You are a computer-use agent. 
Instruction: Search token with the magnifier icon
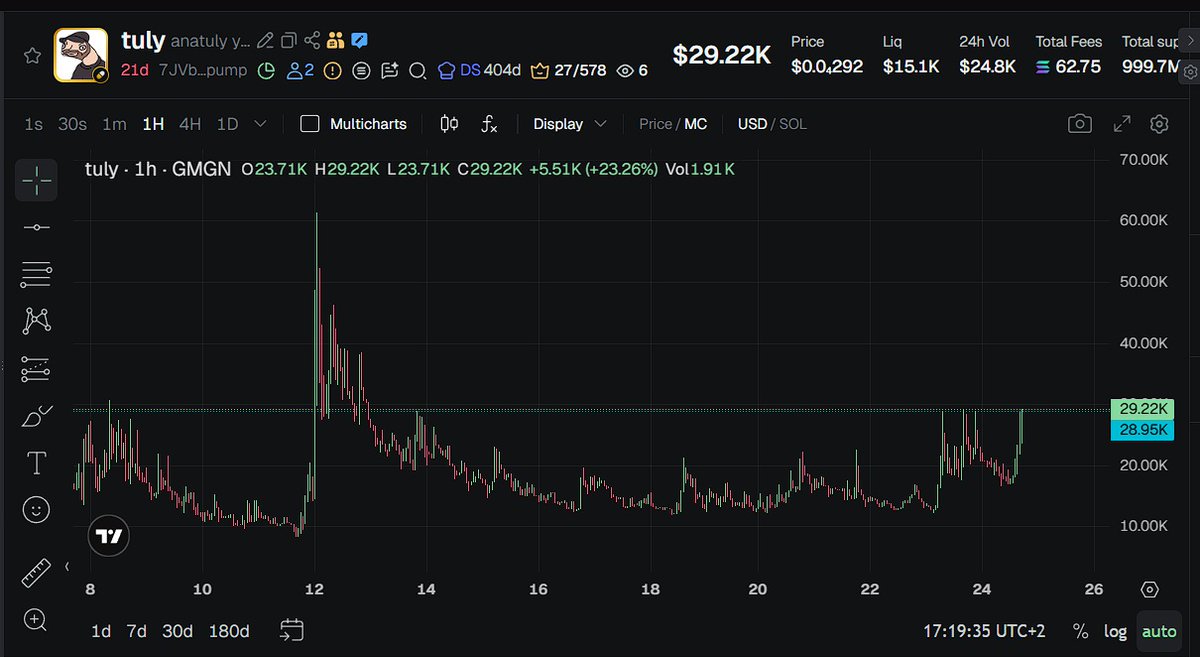417,71
